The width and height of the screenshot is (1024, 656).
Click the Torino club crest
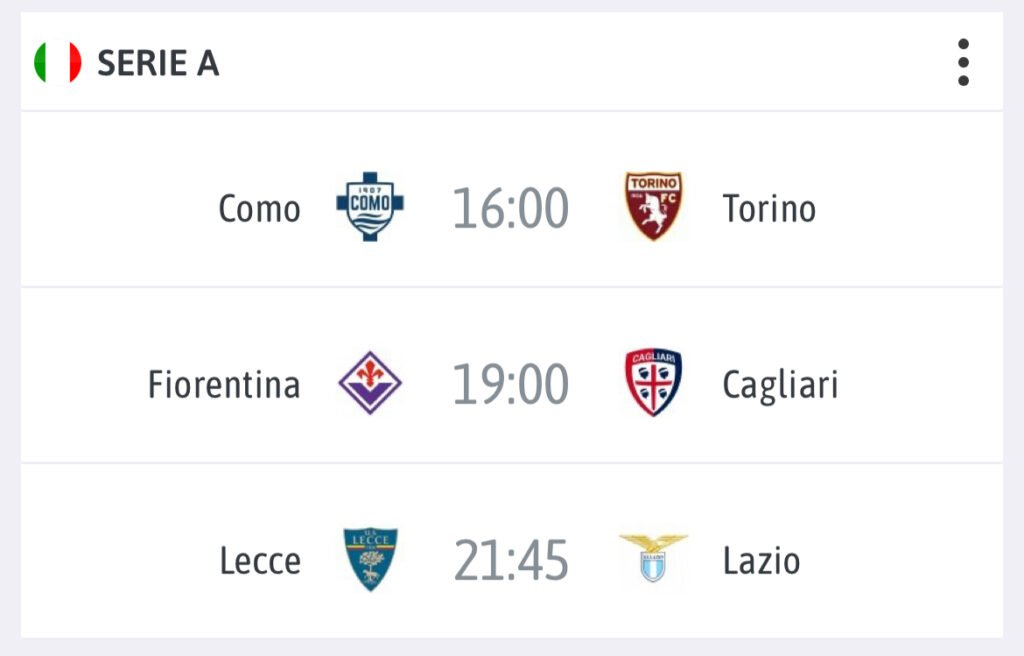tap(653, 206)
